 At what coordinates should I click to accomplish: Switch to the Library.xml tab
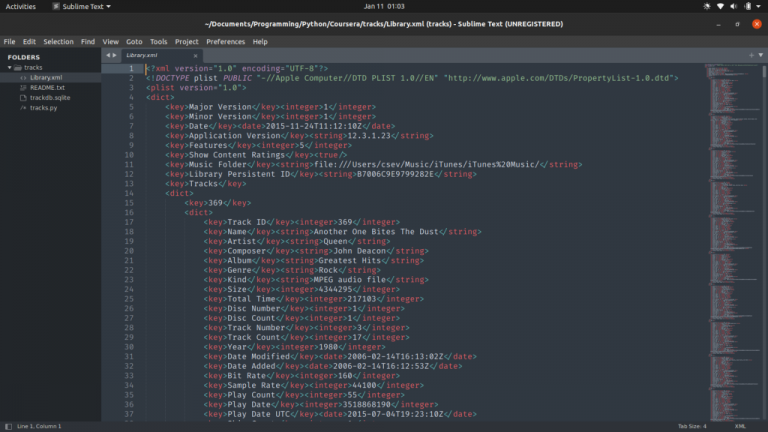(162, 55)
